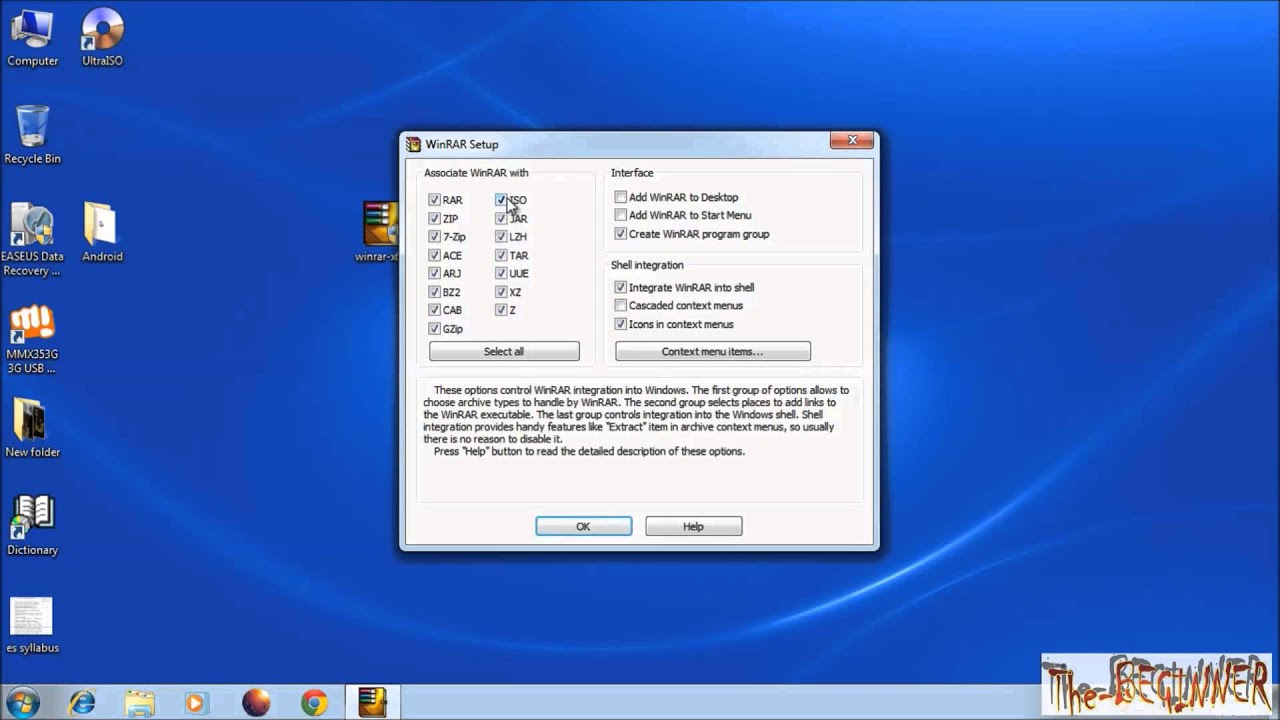Open the Windows Start menu orb

click(x=22, y=702)
